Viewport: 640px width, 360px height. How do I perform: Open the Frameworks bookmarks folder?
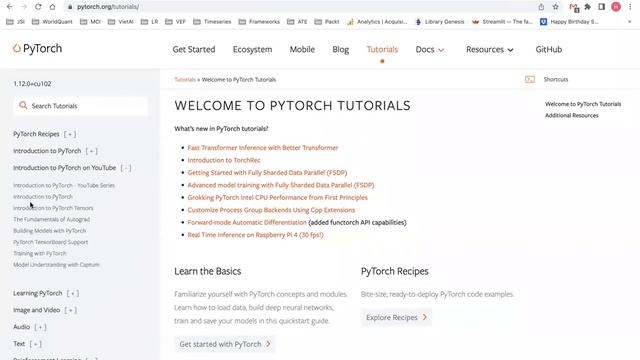click(x=259, y=22)
